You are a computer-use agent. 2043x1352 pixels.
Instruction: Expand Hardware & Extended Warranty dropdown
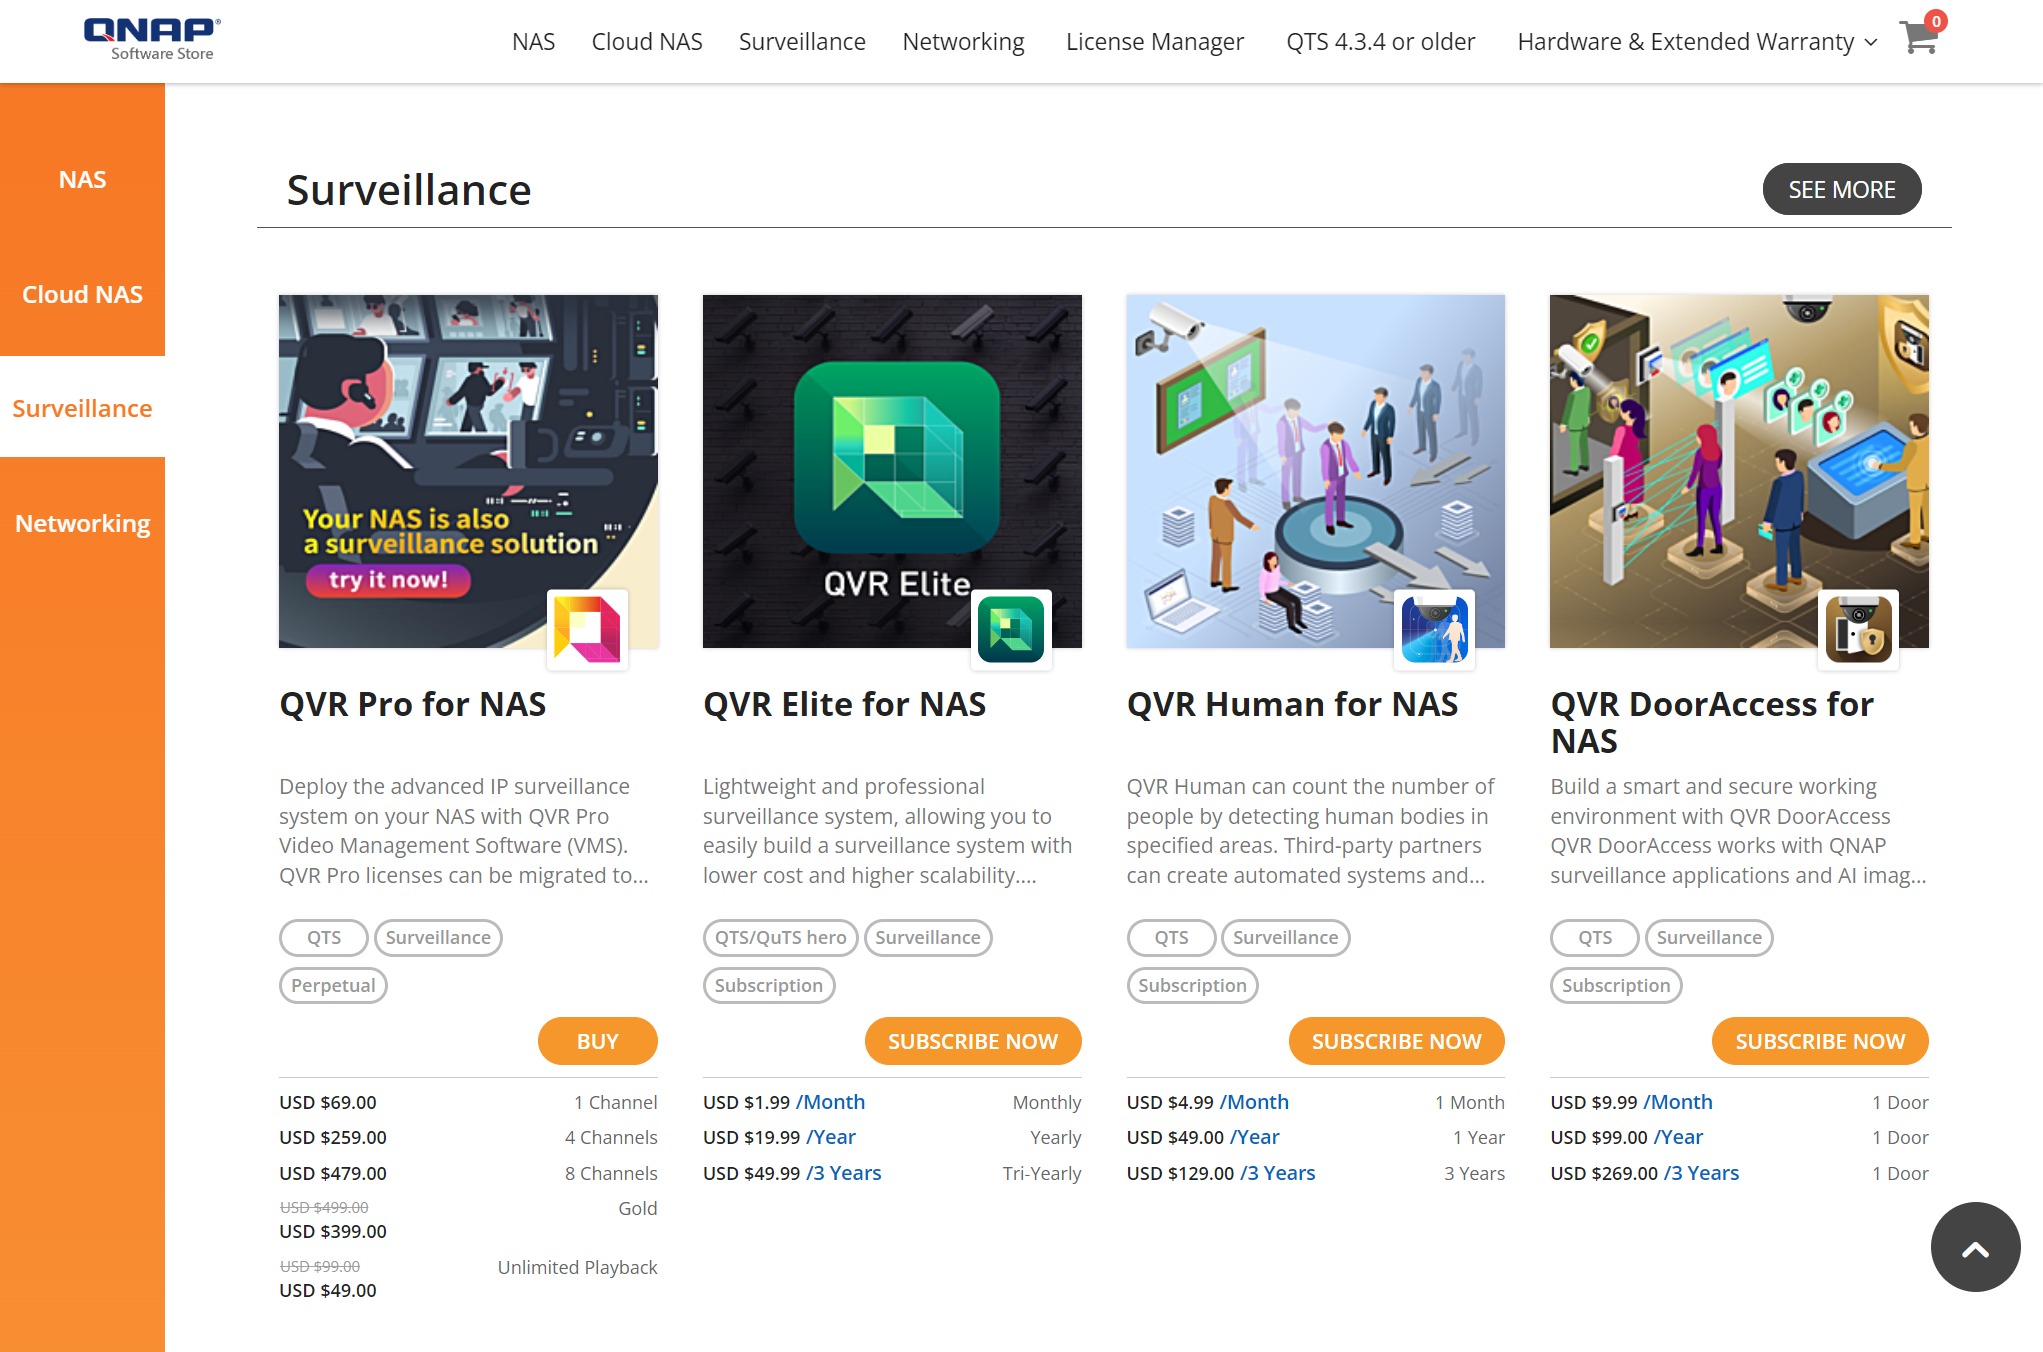[1697, 42]
